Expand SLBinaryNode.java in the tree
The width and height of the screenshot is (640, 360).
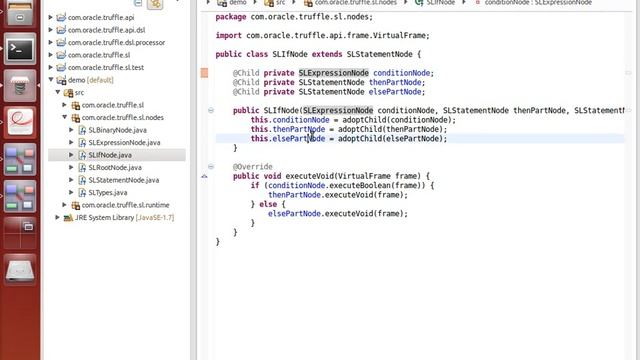click(71, 130)
